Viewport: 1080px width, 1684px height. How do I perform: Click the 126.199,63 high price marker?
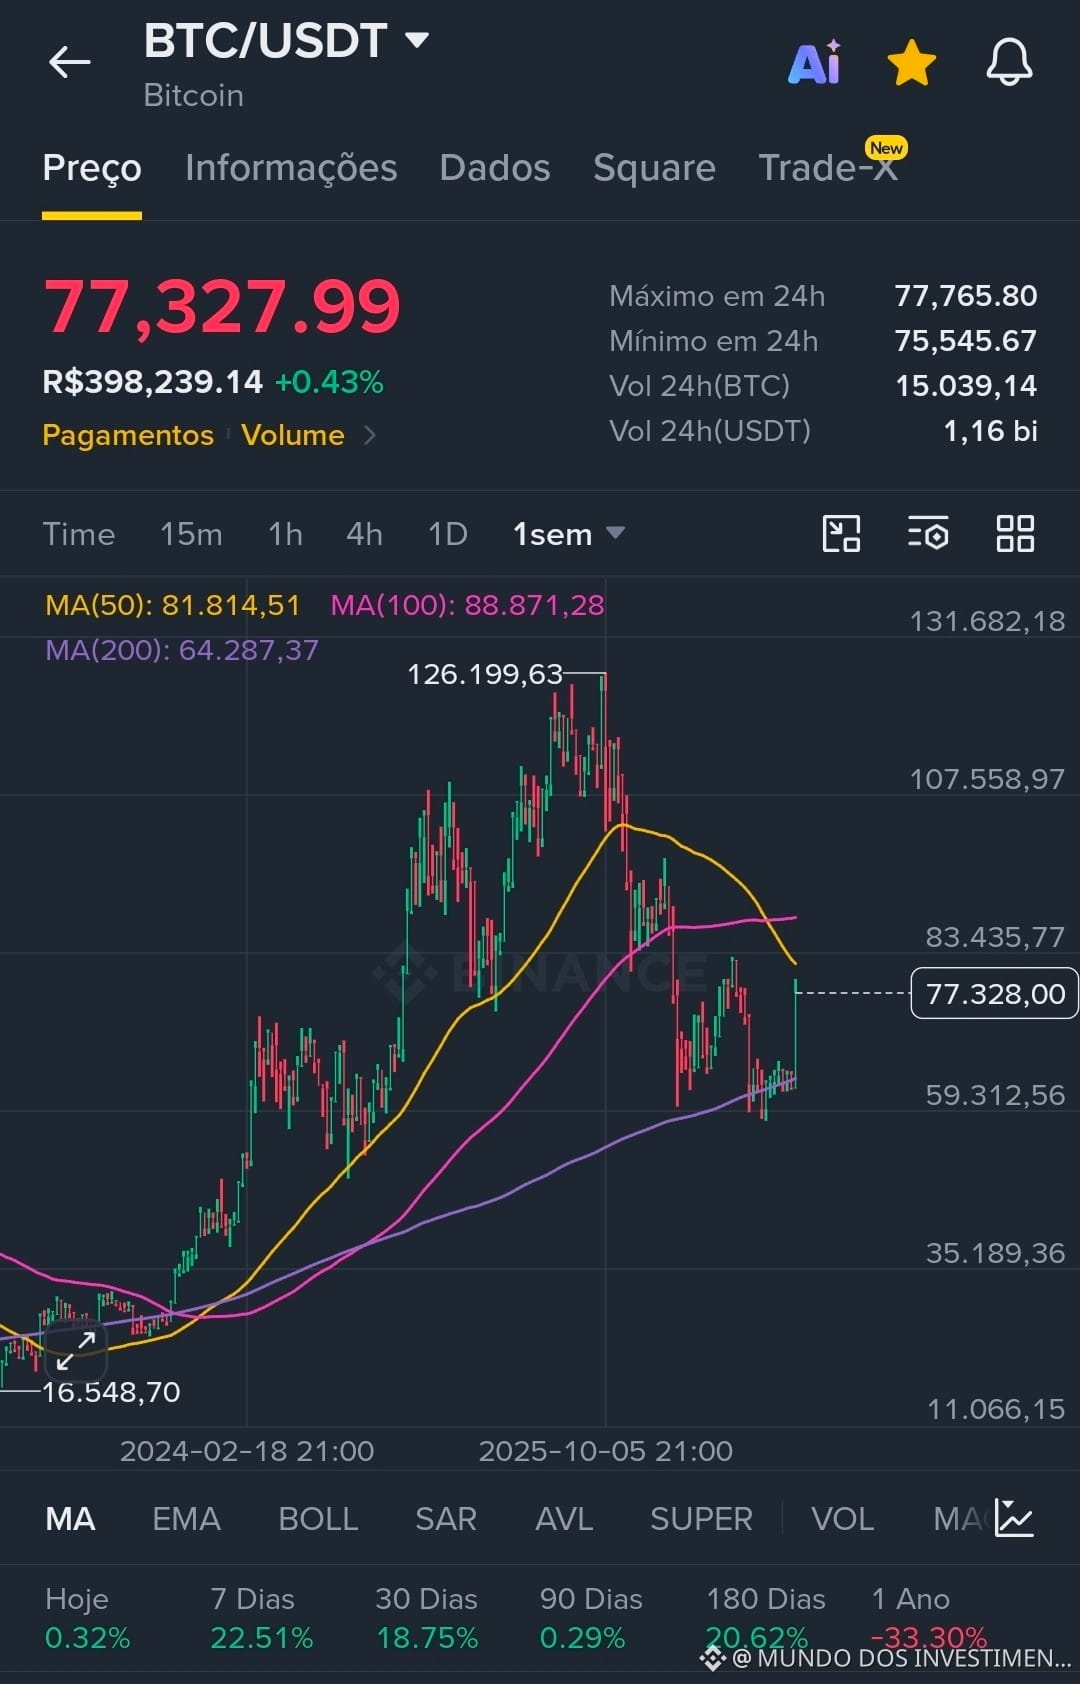pyautogui.click(x=485, y=674)
